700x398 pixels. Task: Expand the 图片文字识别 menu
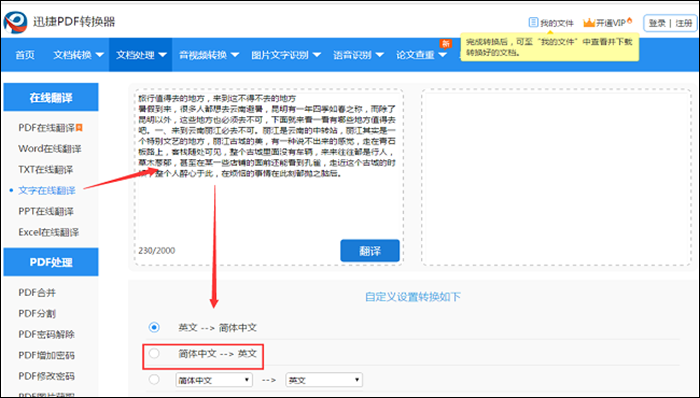tap(286, 55)
